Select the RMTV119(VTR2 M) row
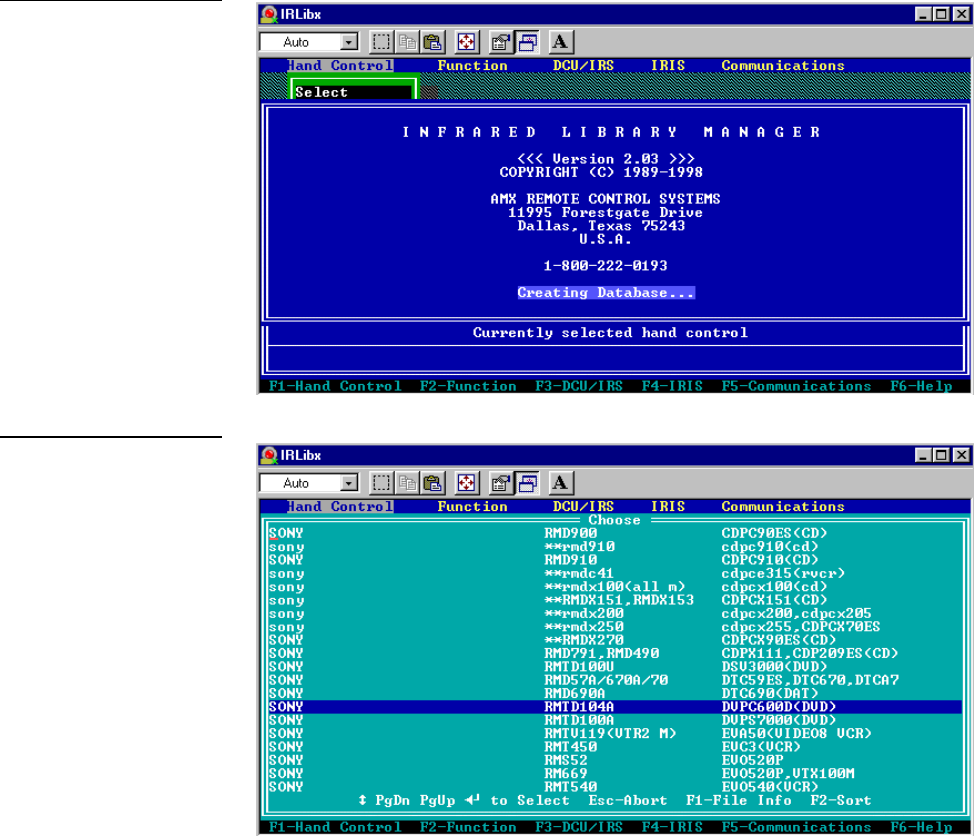Image resolution: width=974 pixels, height=836 pixels. click(614, 734)
